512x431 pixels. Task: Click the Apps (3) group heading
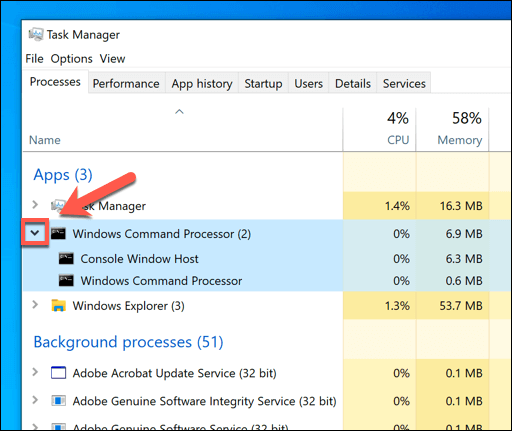[63, 175]
